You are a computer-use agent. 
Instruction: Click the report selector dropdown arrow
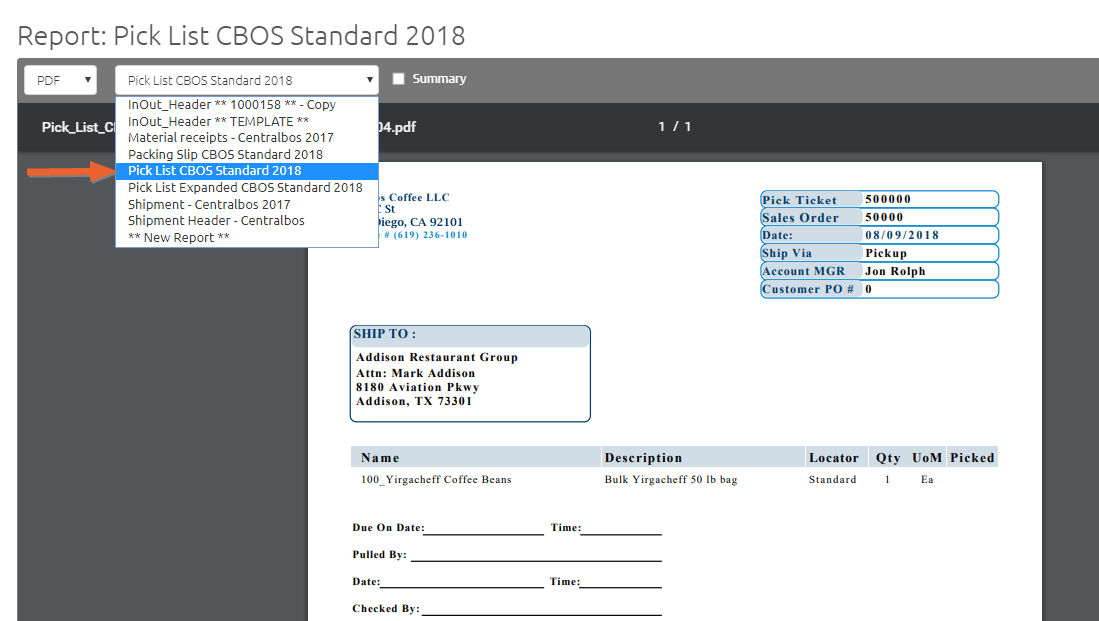tap(369, 79)
